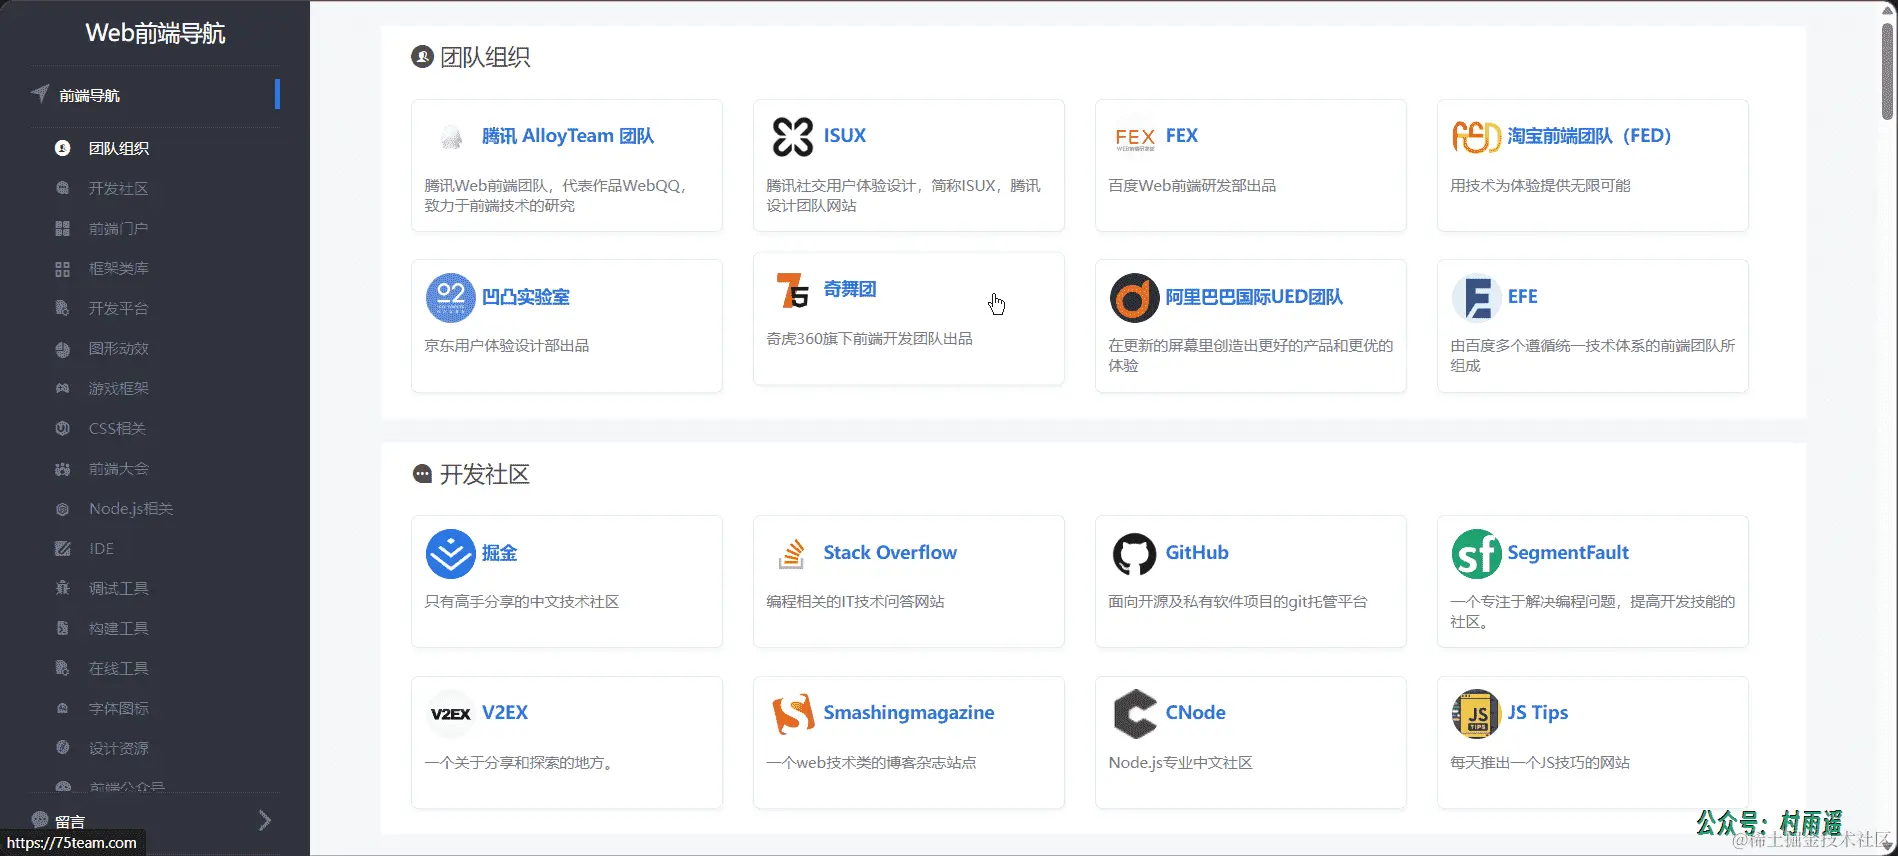
Task: Open the Smashingmagazine title link
Action: [x=909, y=713]
